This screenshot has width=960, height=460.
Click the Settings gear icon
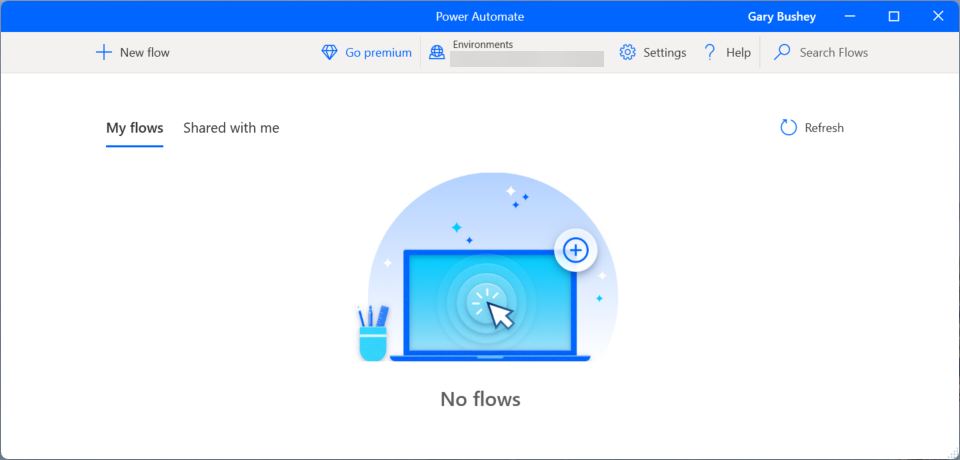[x=628, y=53]
